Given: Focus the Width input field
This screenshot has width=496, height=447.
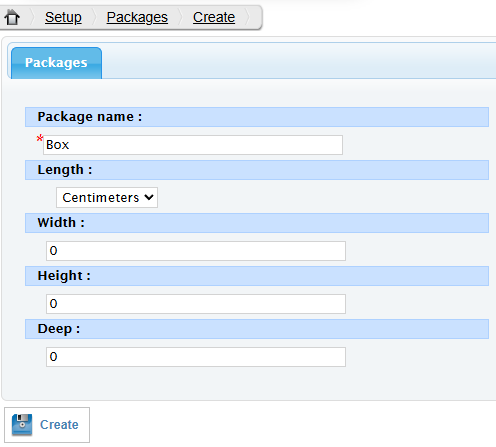Looking at the screenshot, I should [196, 251].
